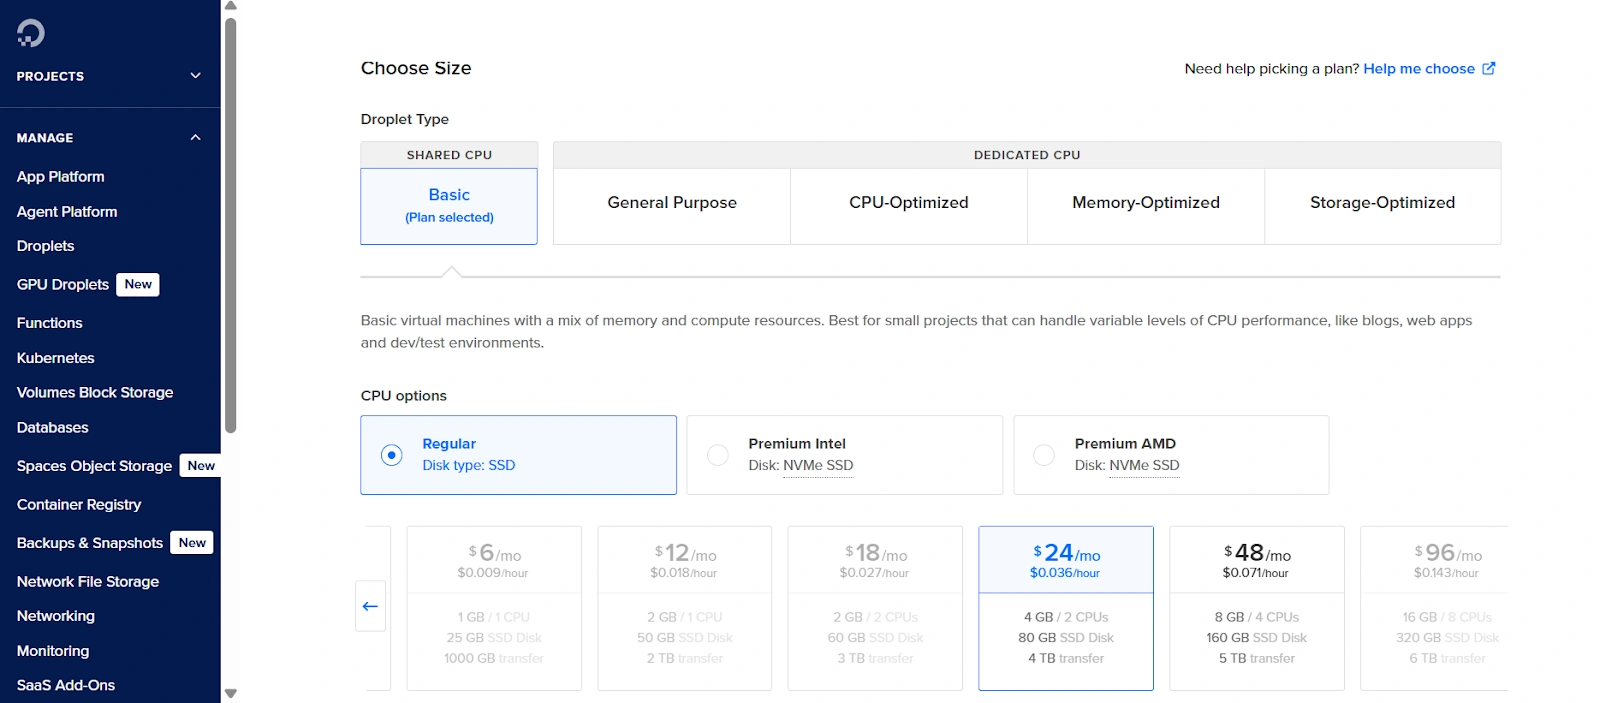Go to Container Registry
Image resolution: width=1600 pixels, height=703 pixels.
point(79,504)
